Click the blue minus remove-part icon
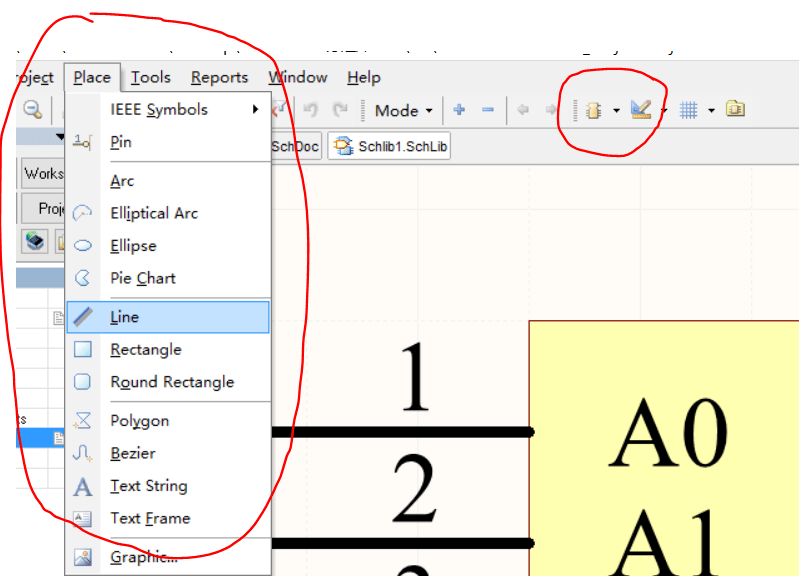The height and width of the screenshot is (576, 799). [x=488, y=110]
